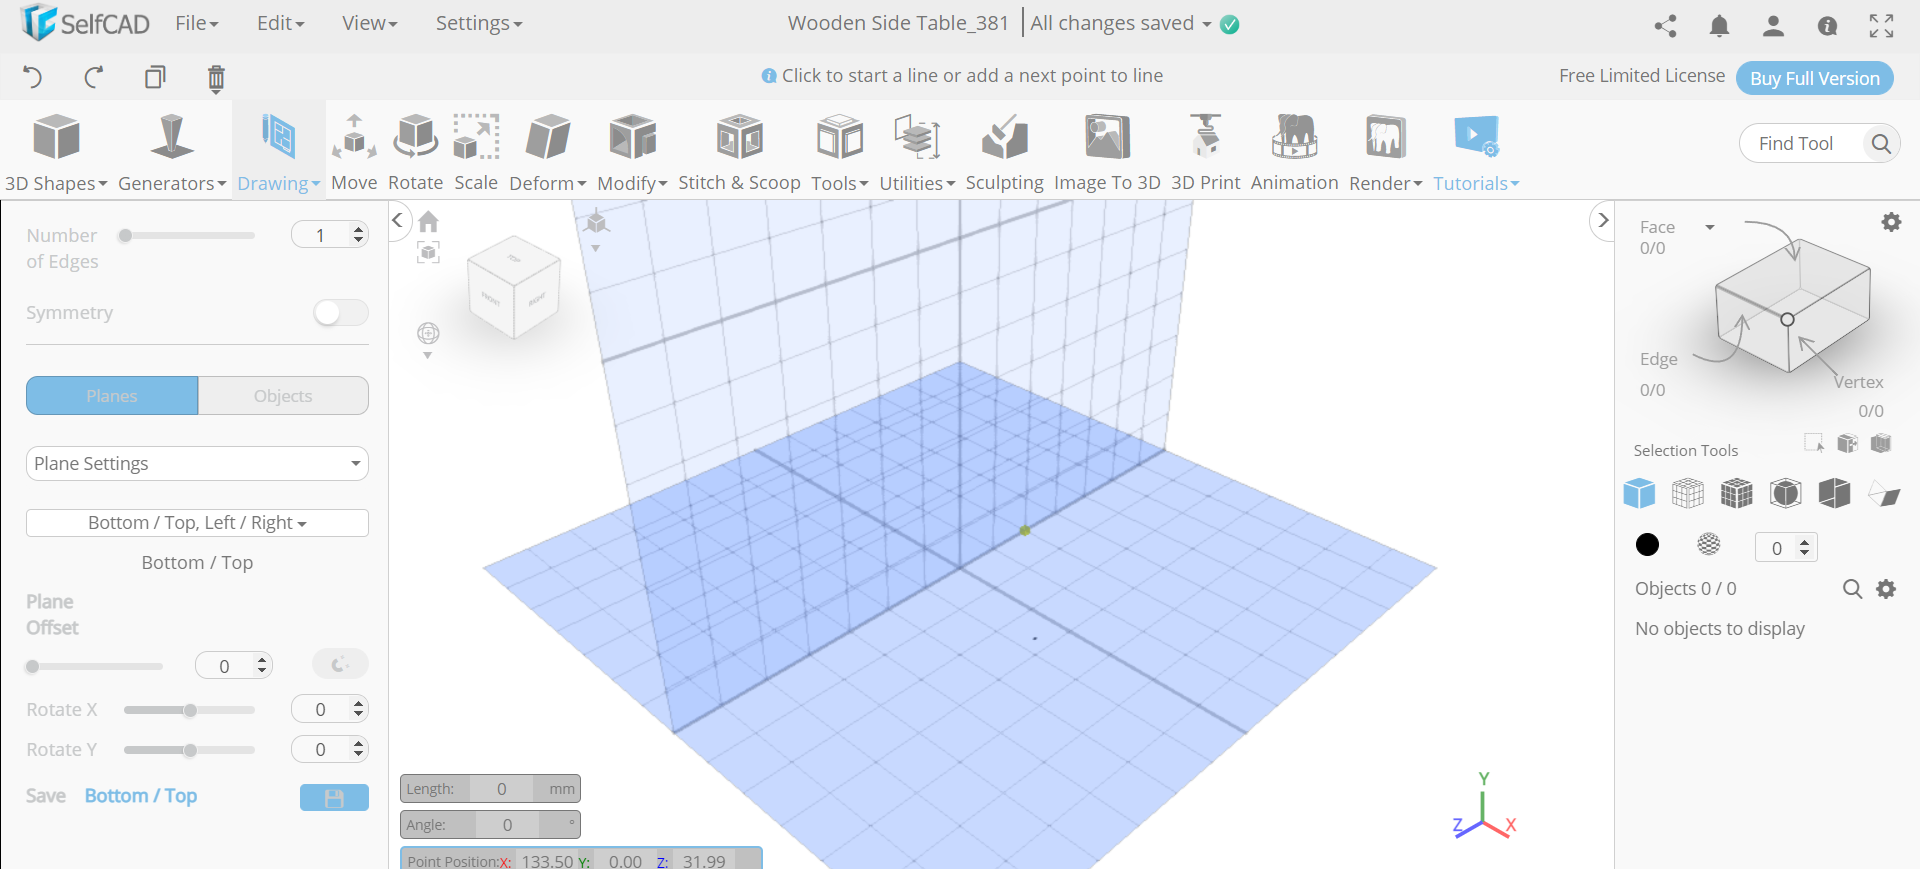Viewport: 1920px width, 869px height.
Task: Toggle fullscreen mode
Action: 1881,26
